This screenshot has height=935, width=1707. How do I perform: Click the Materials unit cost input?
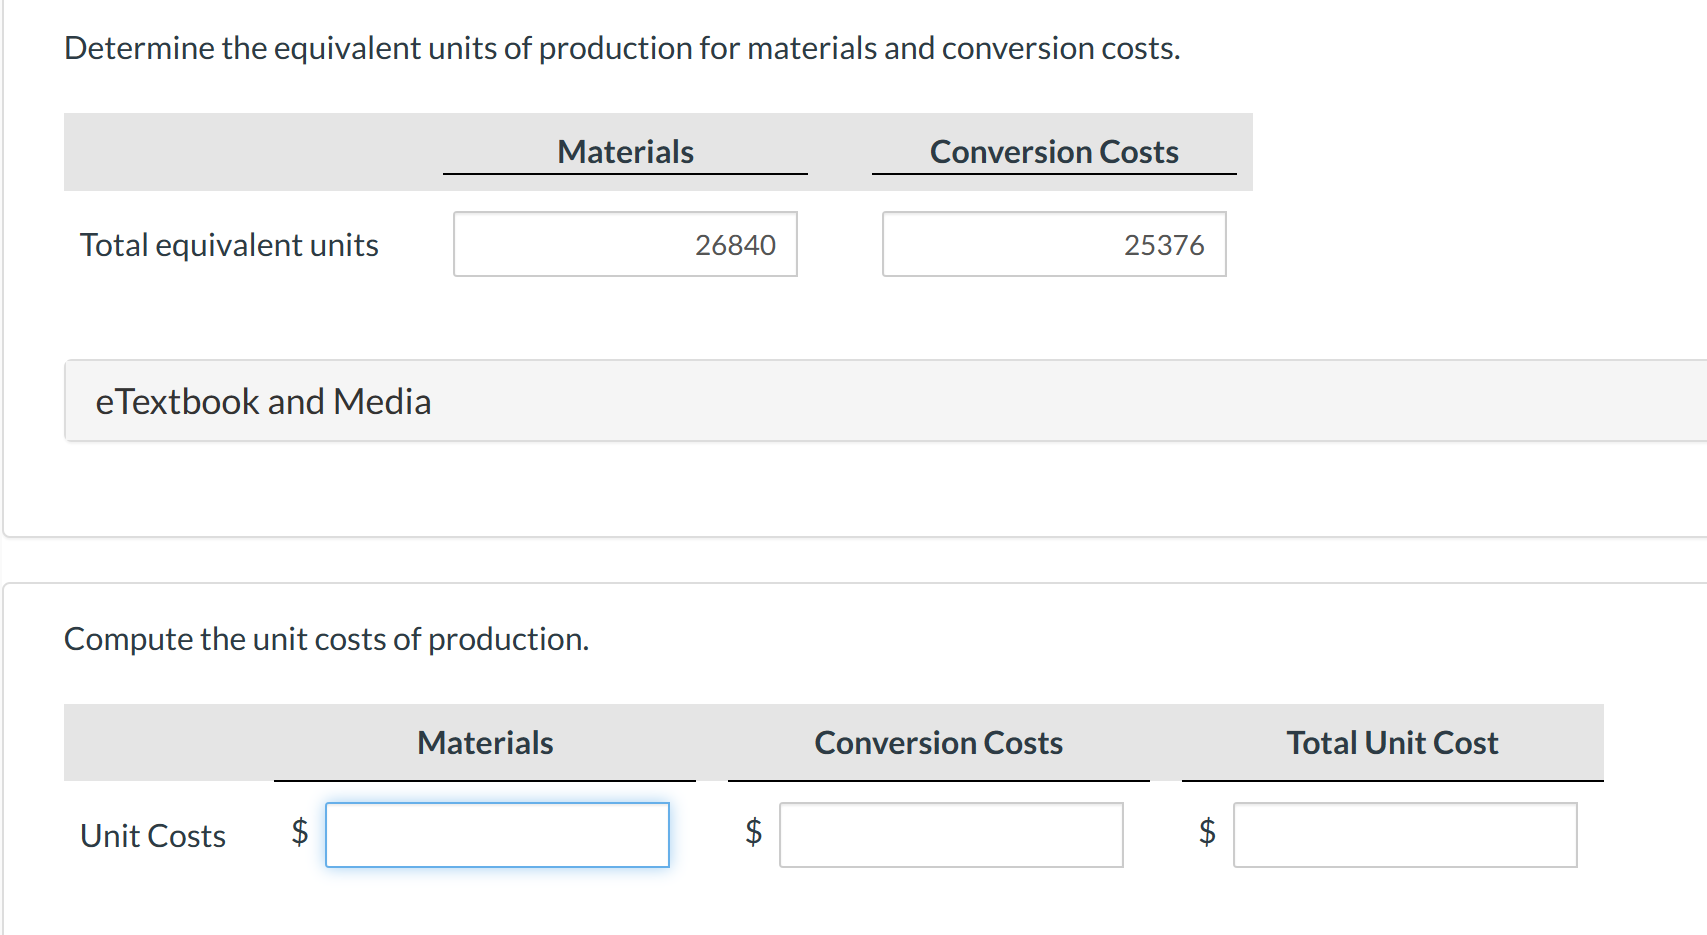pos(497,835)
